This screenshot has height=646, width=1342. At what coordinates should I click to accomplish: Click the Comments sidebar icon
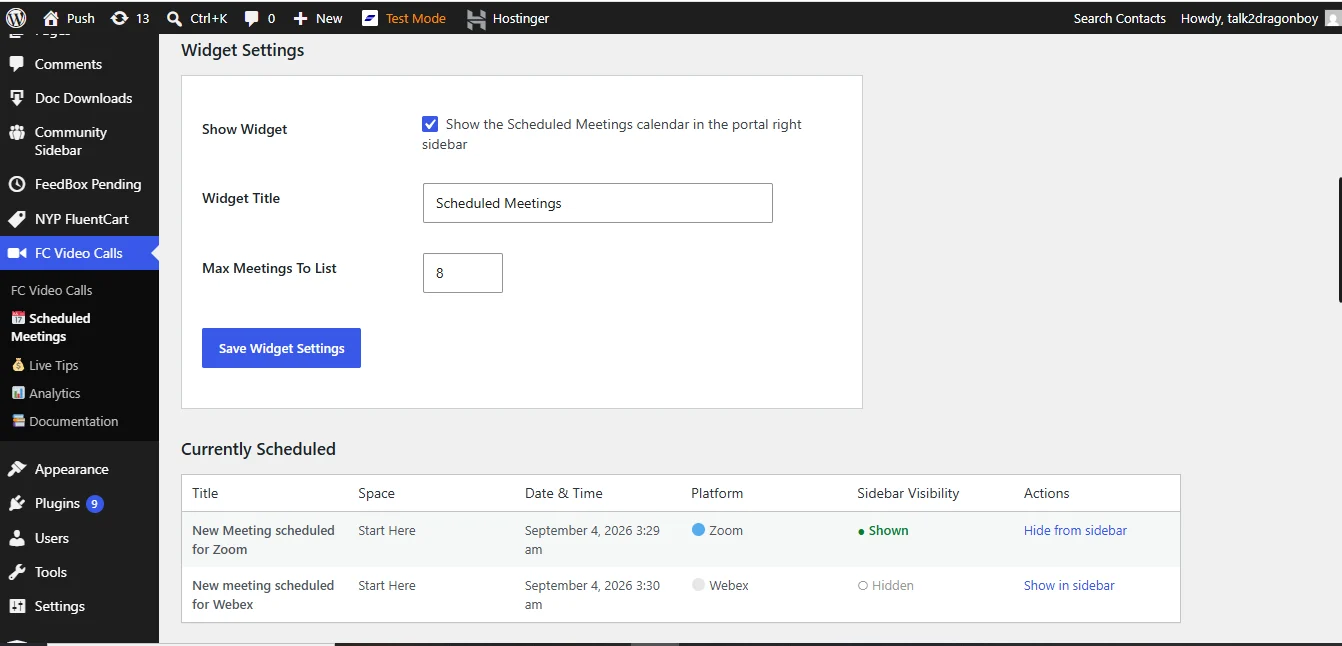click(16, 64)
